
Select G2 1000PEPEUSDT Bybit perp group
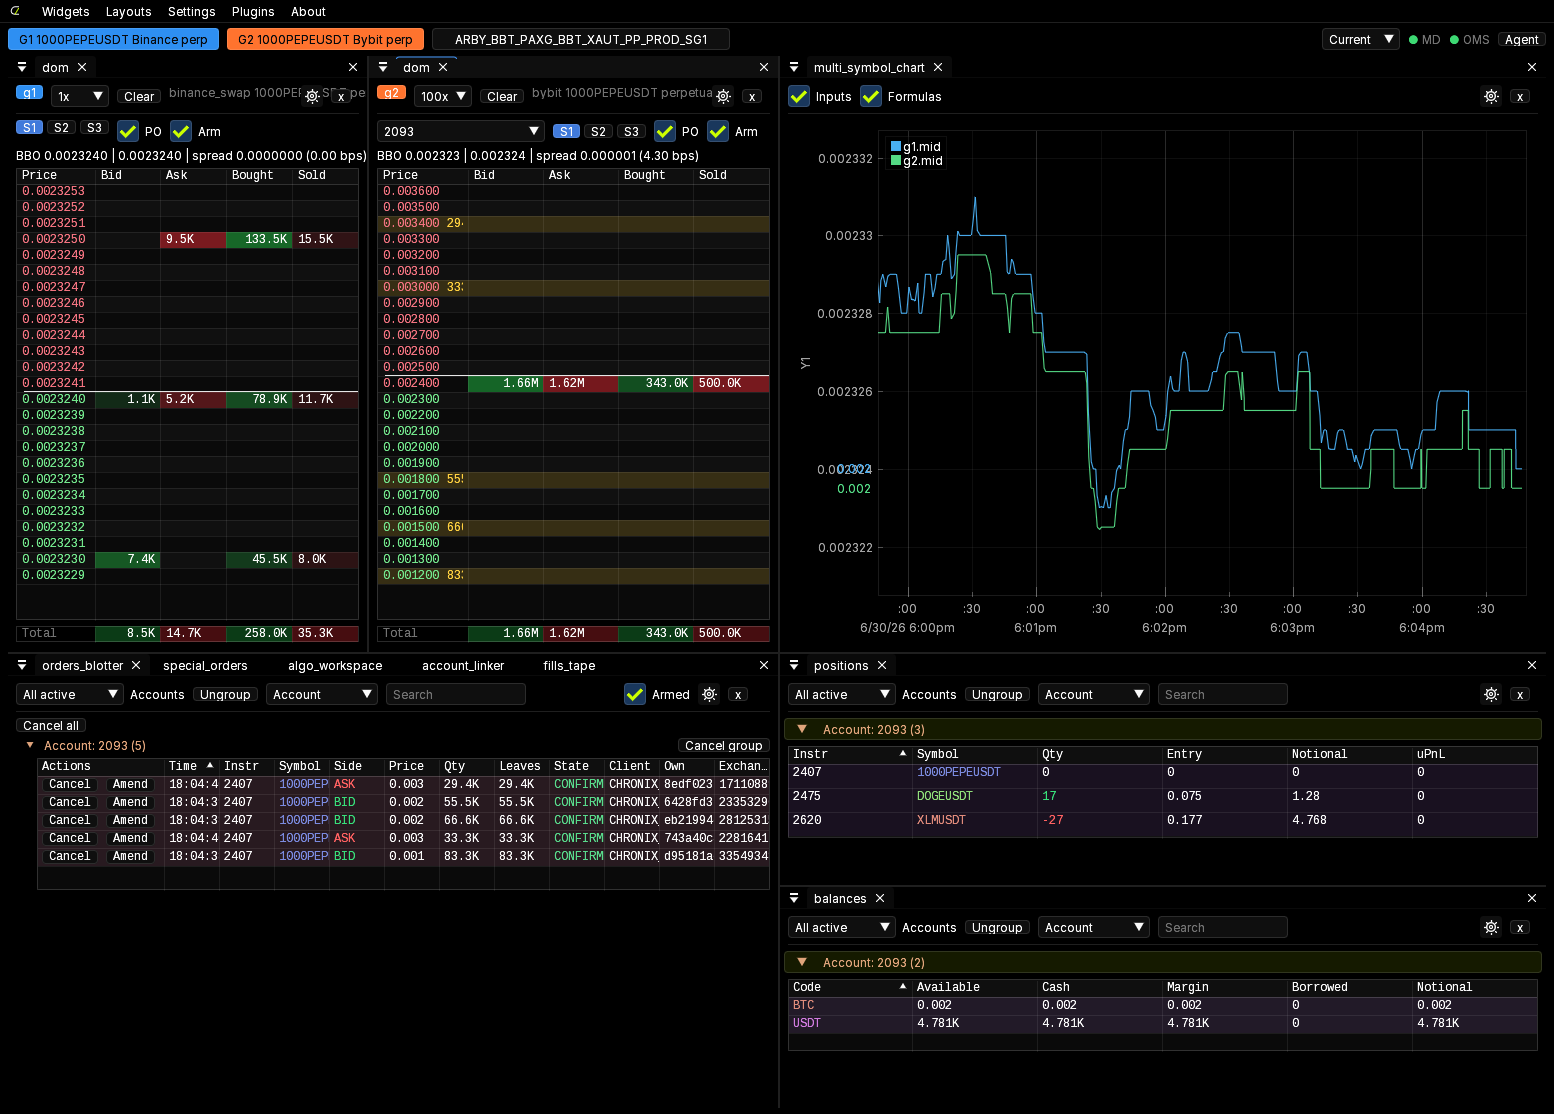pyautogui.click(x=325, y=39)
